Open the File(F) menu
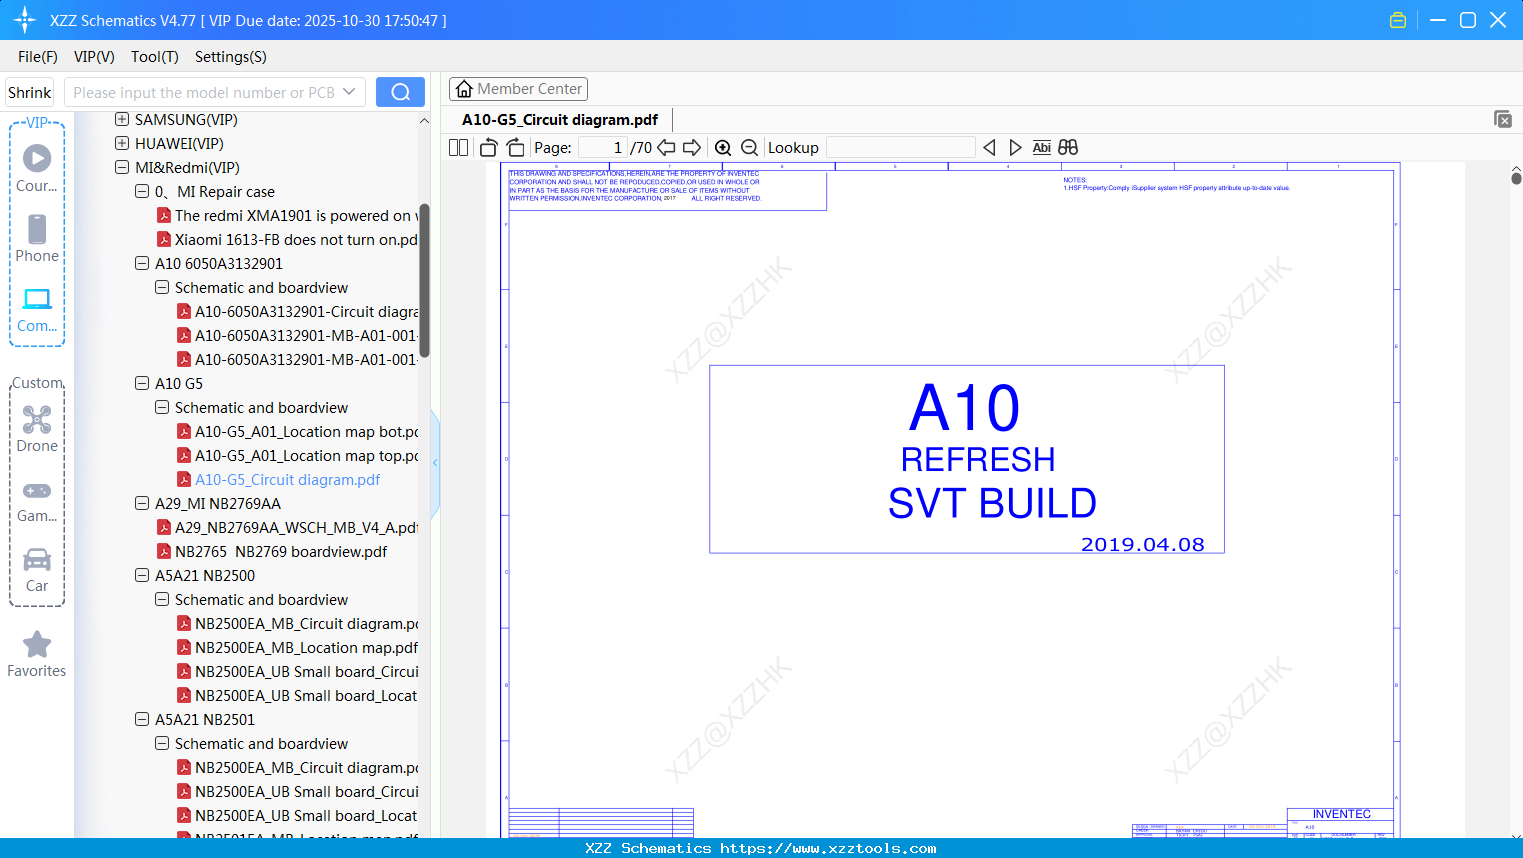This screenshot has height=858, width=1523. point(38,57)
